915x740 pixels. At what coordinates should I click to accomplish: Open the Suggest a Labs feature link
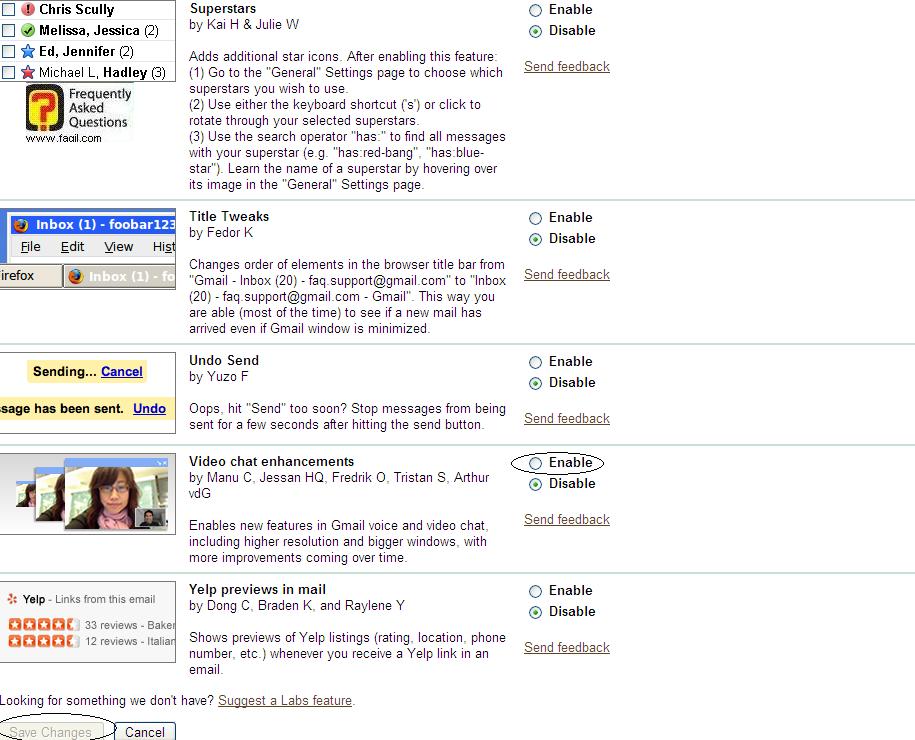[x=285, y=701]
